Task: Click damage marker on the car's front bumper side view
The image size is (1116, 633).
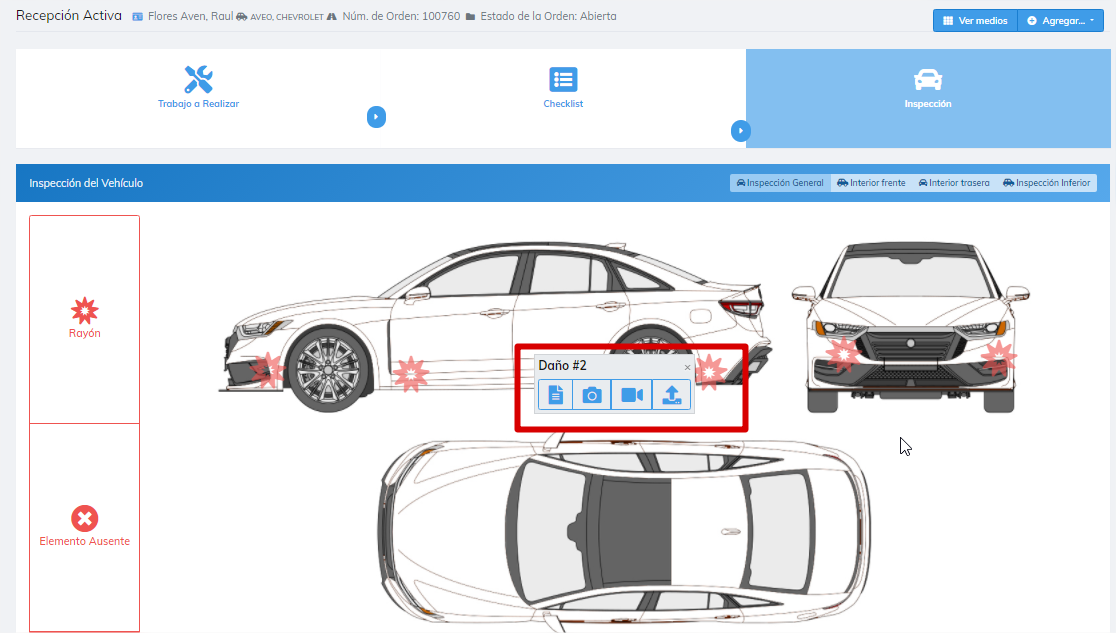Action: pos(265,369)
